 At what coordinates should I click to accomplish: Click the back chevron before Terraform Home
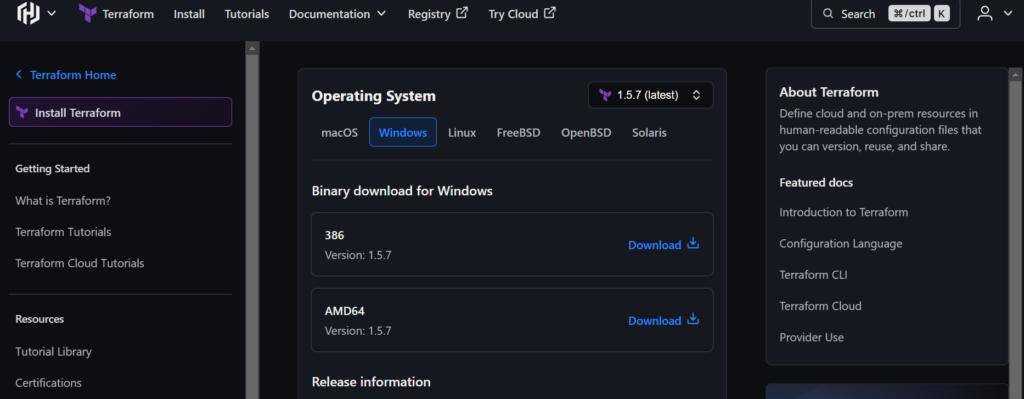tap(19, 75)
